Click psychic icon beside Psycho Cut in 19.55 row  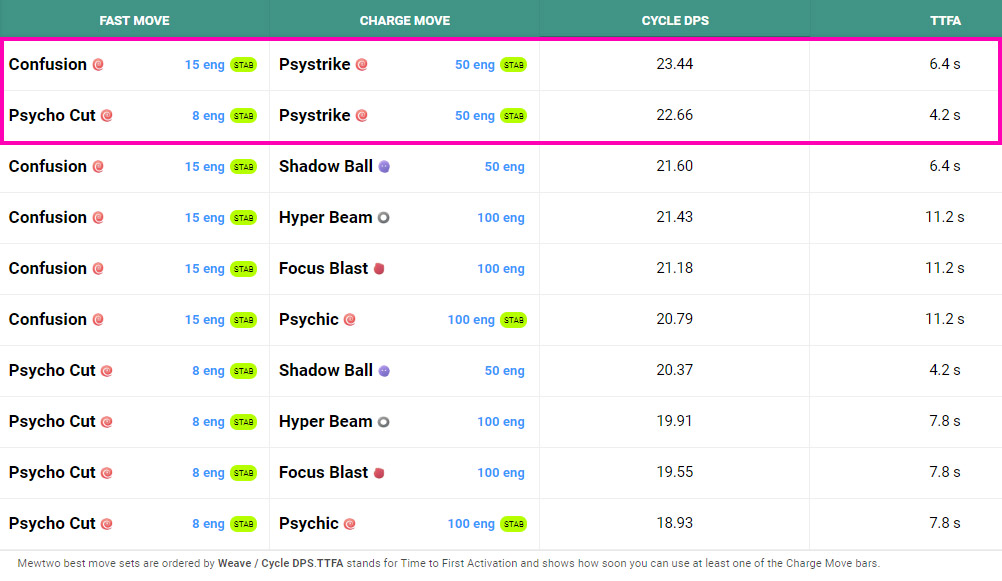coord(107,473)
